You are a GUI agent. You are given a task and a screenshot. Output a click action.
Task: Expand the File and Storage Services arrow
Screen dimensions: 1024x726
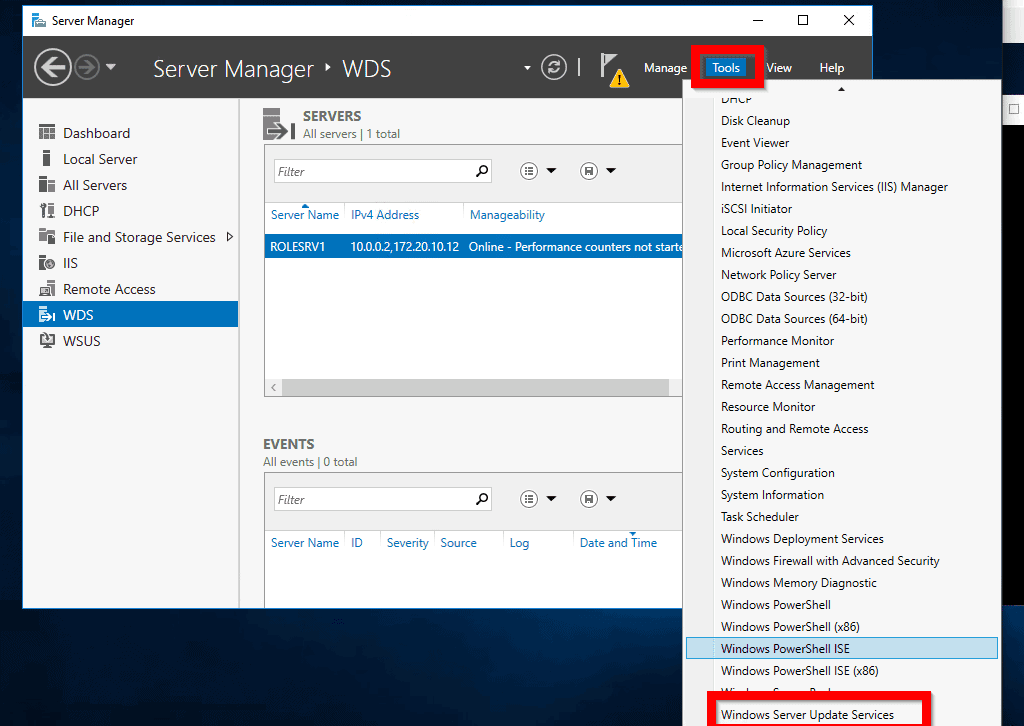[229, 237]
